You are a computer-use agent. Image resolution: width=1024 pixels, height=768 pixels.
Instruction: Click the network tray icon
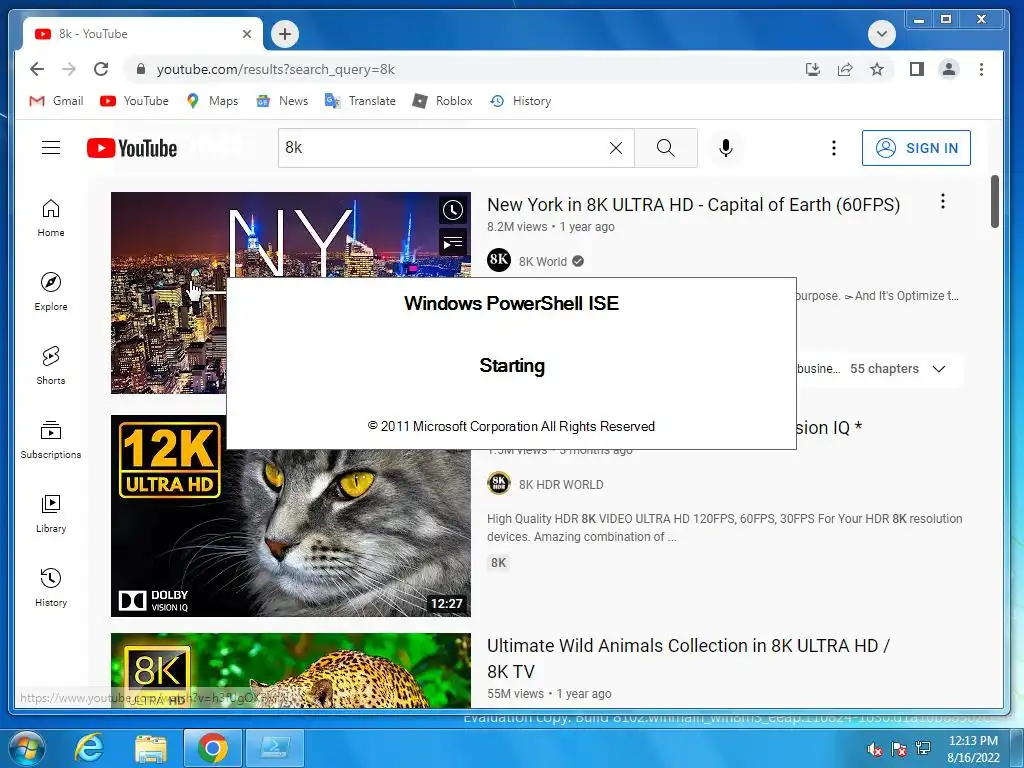[923, 748]
